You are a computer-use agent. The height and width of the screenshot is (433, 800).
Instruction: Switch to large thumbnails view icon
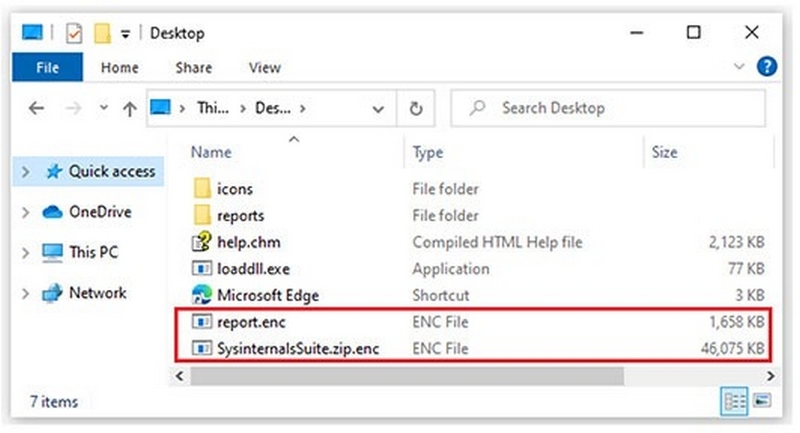[763, 400]
